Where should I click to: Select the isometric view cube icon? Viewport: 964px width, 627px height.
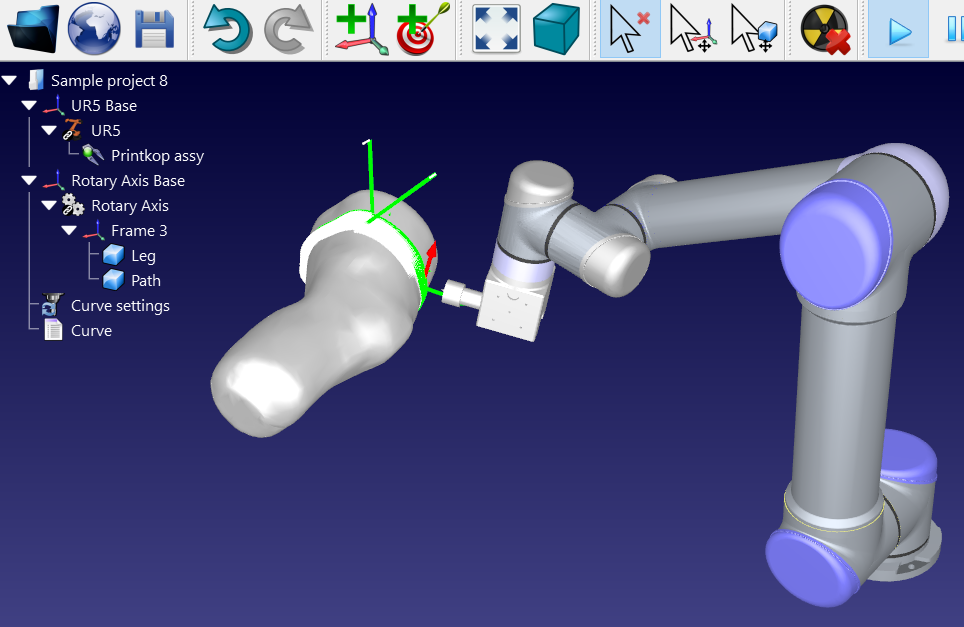tap(556, 29)
